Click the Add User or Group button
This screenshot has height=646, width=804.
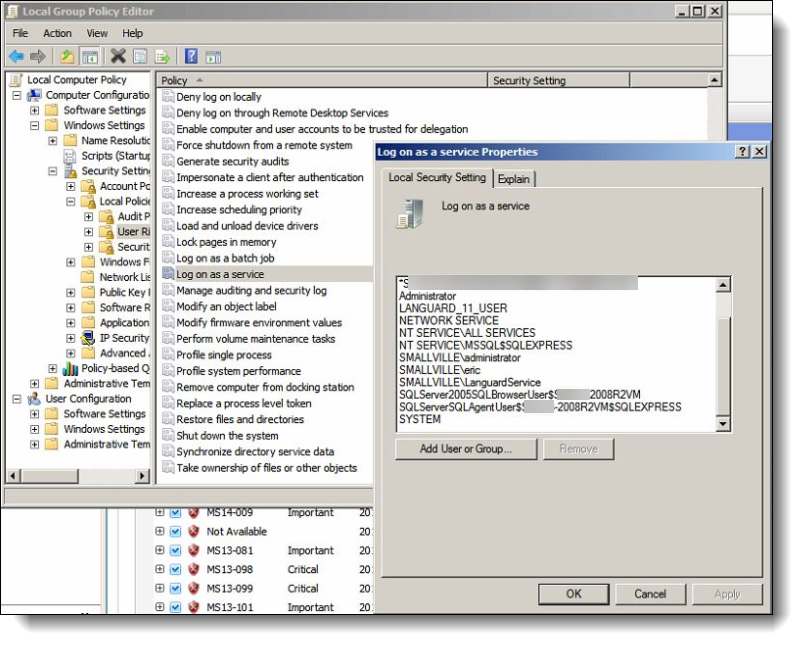click(465, 449)
